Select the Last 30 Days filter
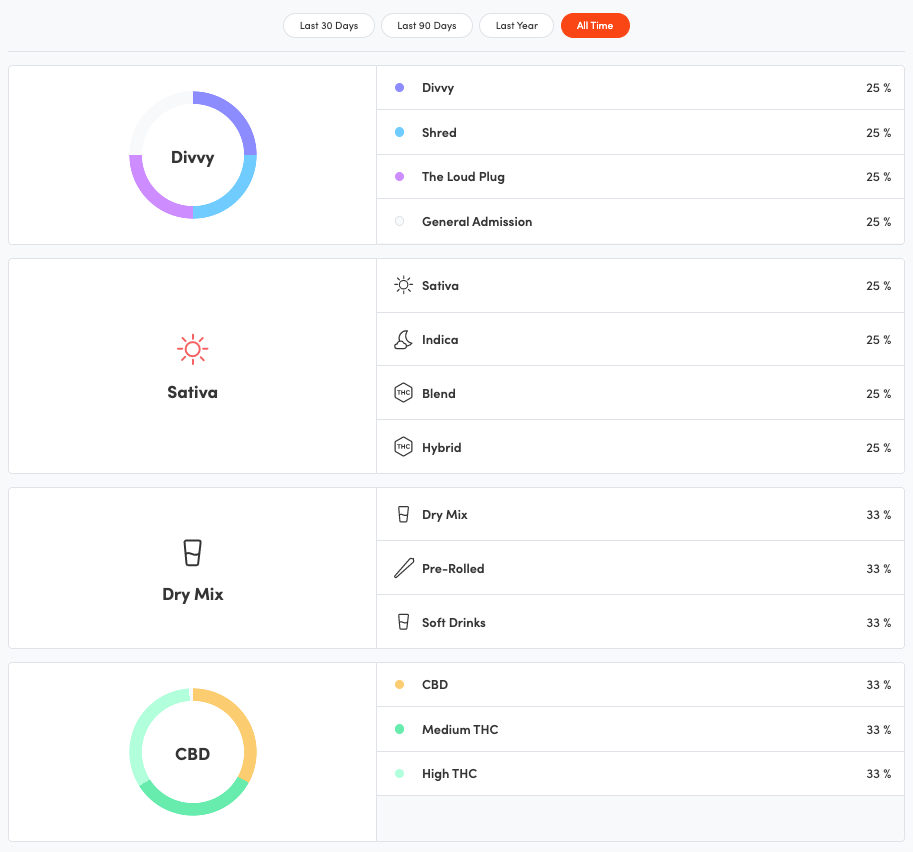 [x=329, y=25]
